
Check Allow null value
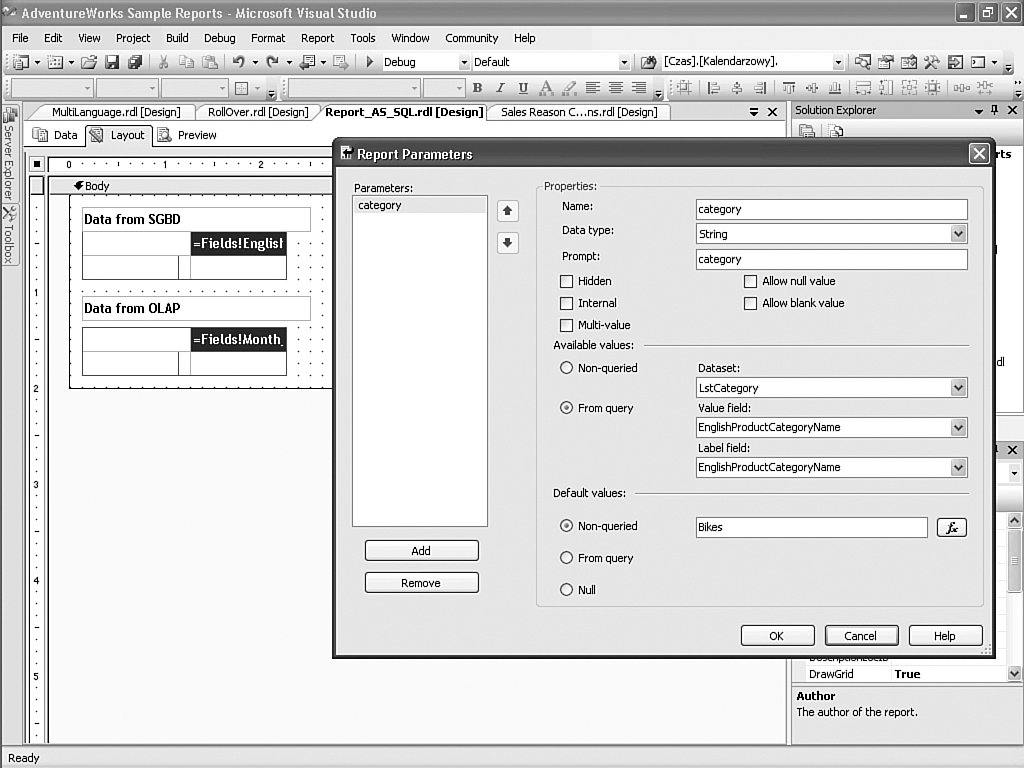[x=750, y=281]
